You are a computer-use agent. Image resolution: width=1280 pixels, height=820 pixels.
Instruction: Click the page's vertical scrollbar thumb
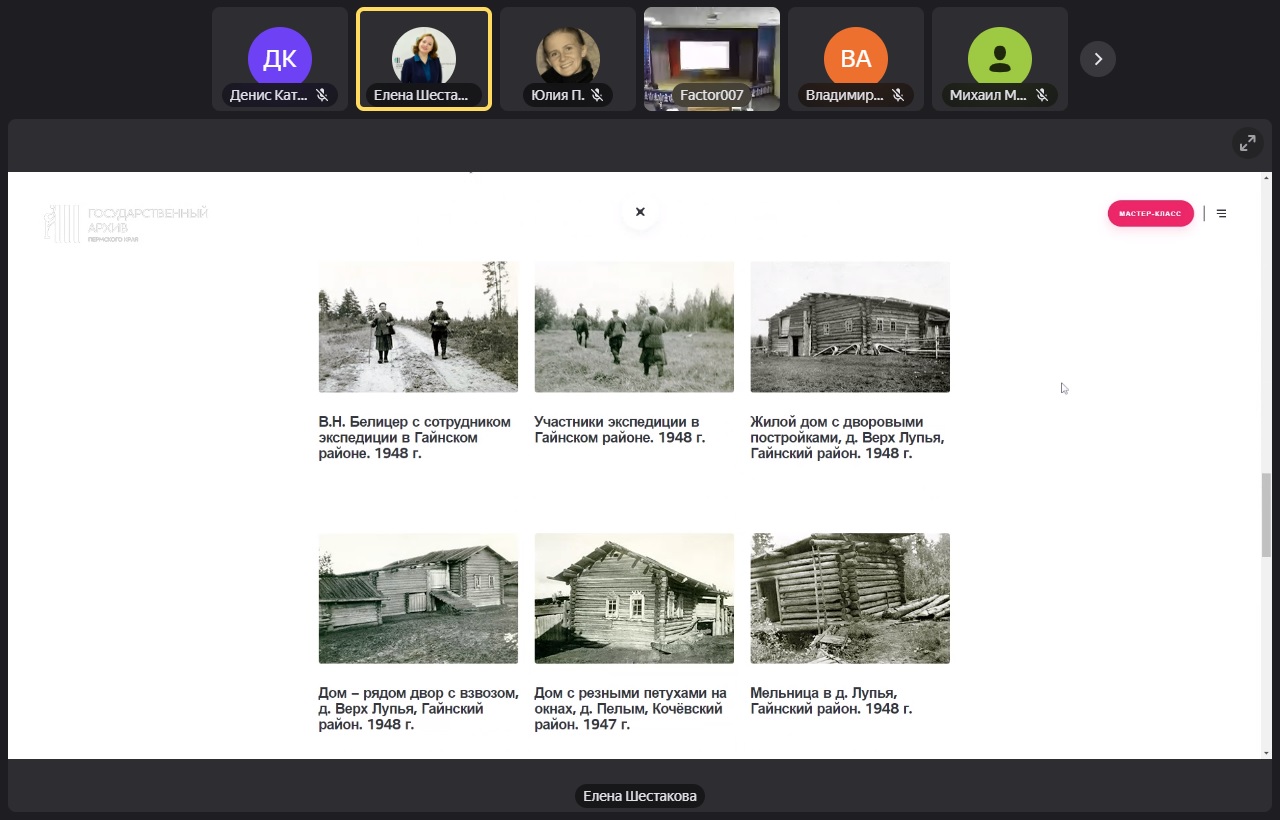1266,515
